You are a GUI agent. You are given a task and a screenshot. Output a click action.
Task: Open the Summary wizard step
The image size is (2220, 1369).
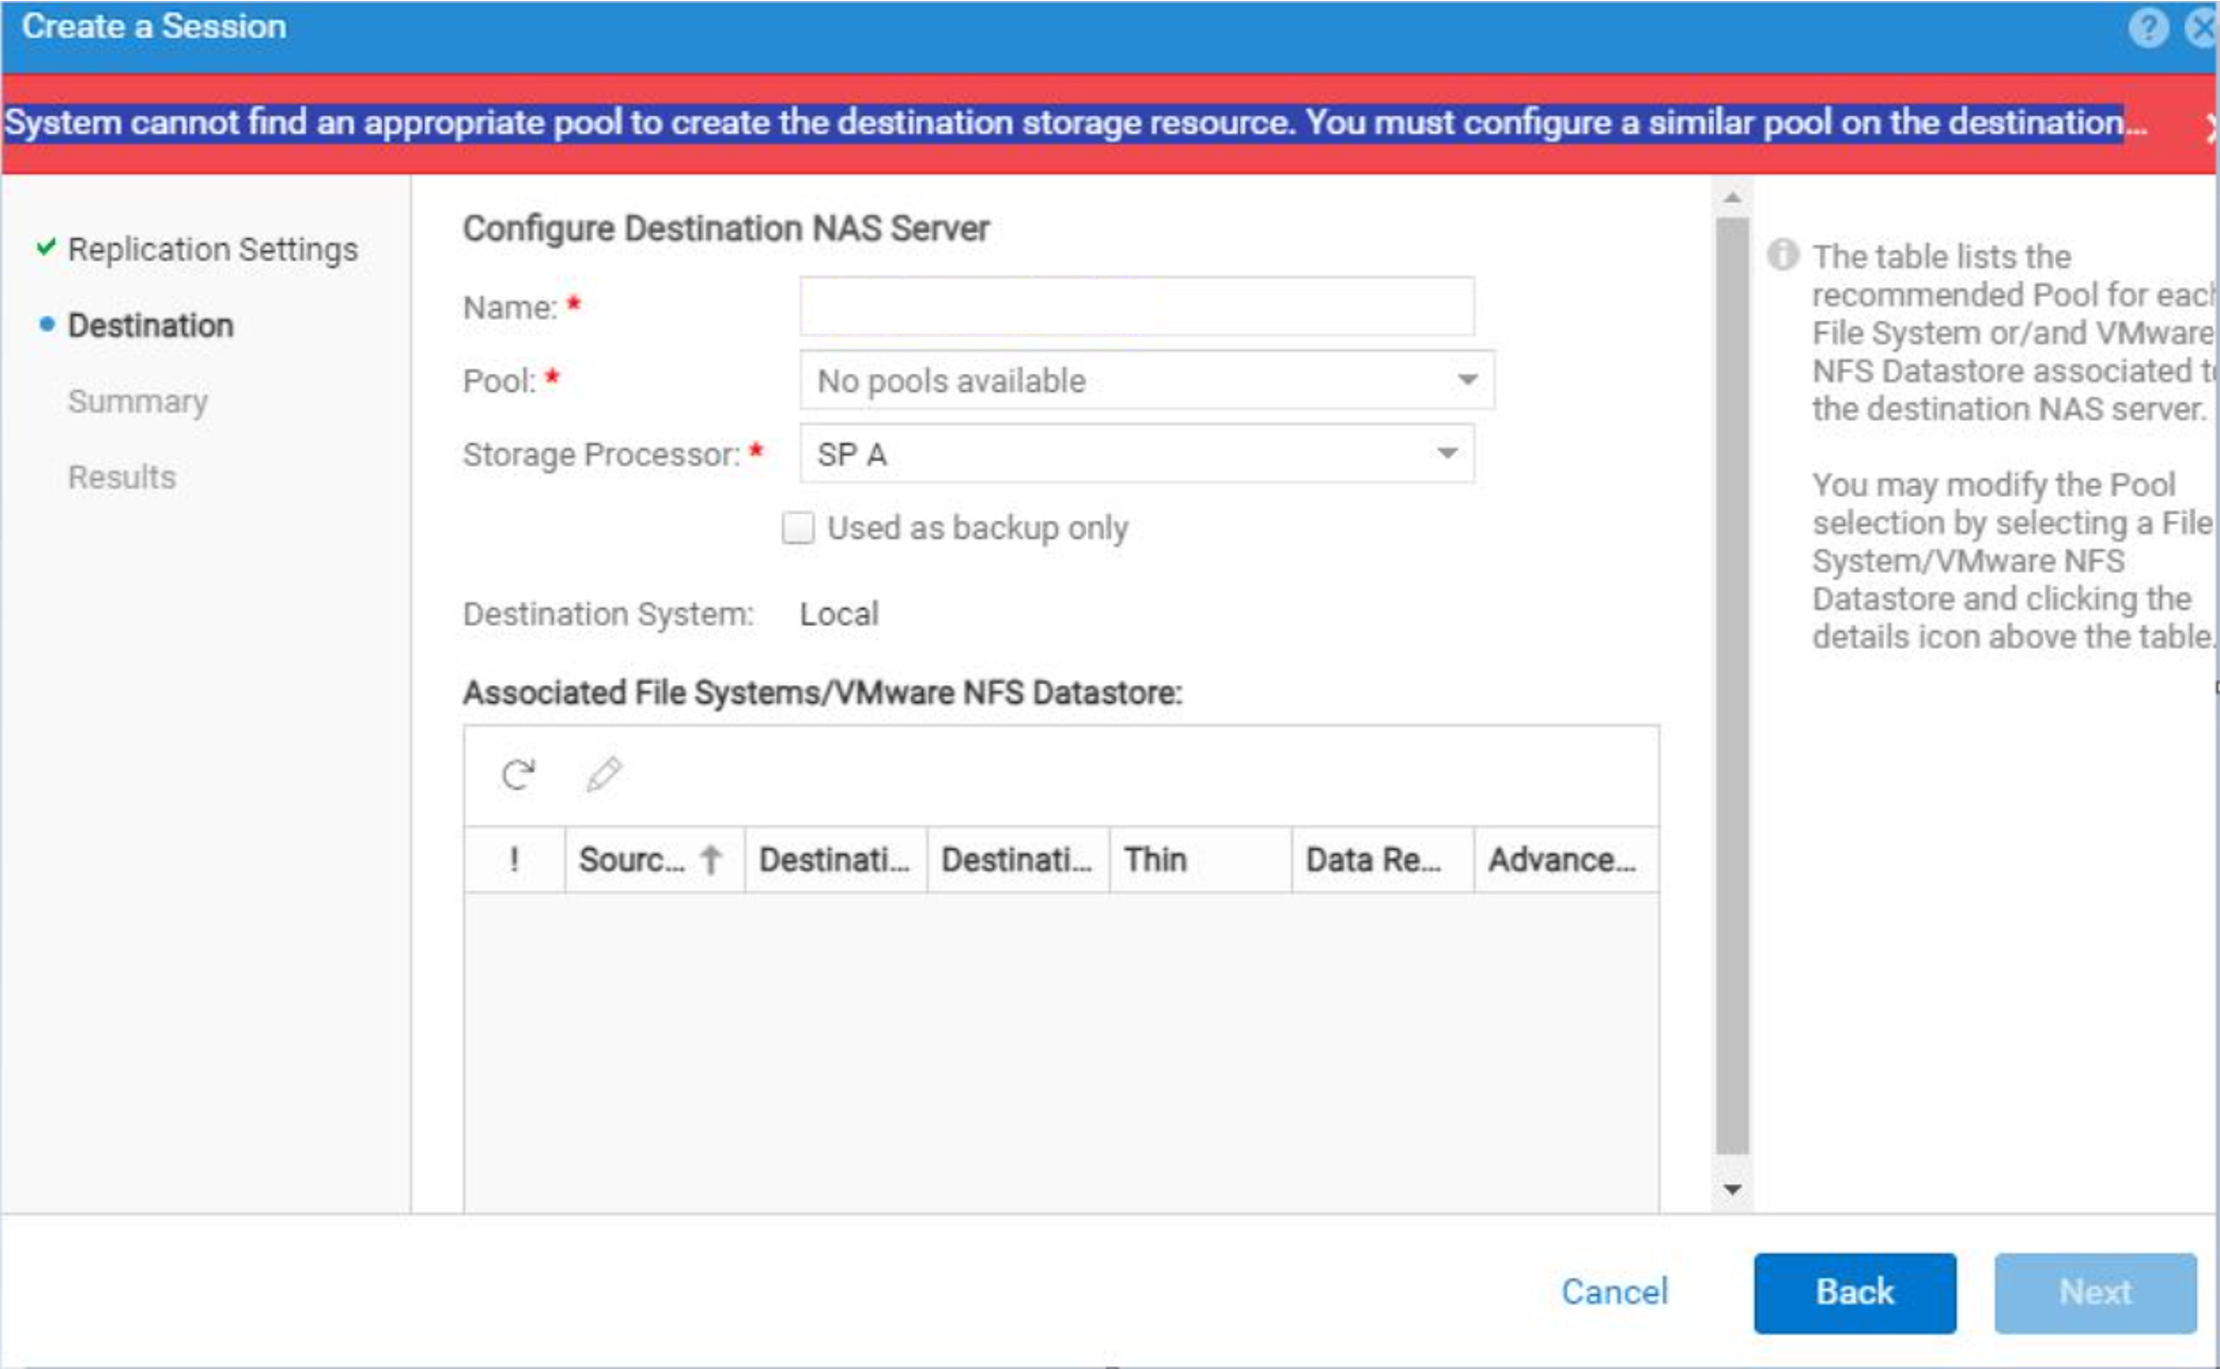click(x=138, y=401)
